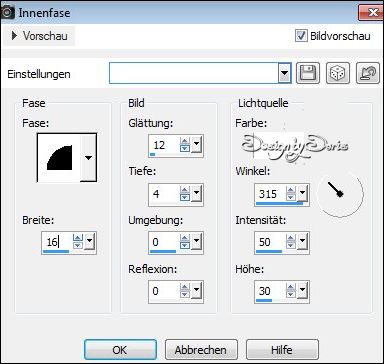Adjust the light angle dial
384x364 pixels.
point(339,194)
